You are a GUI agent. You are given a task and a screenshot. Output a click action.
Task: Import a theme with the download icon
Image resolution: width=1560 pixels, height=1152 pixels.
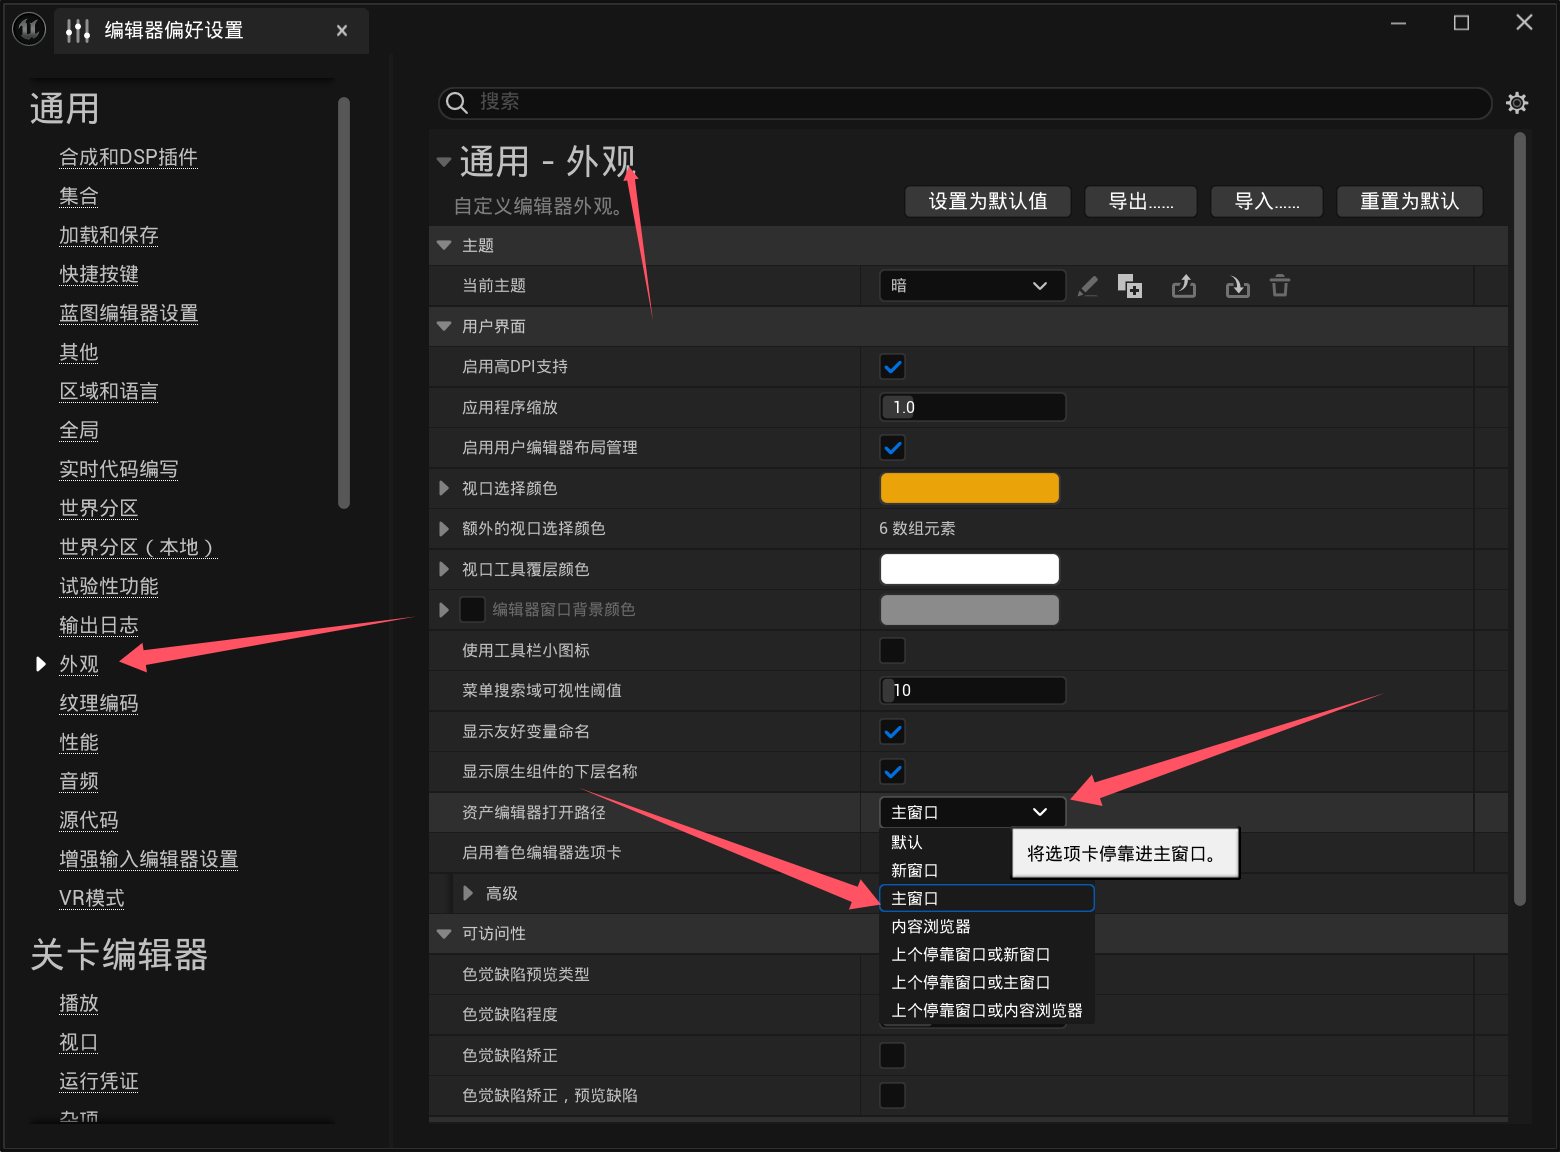coord(1237,285)
